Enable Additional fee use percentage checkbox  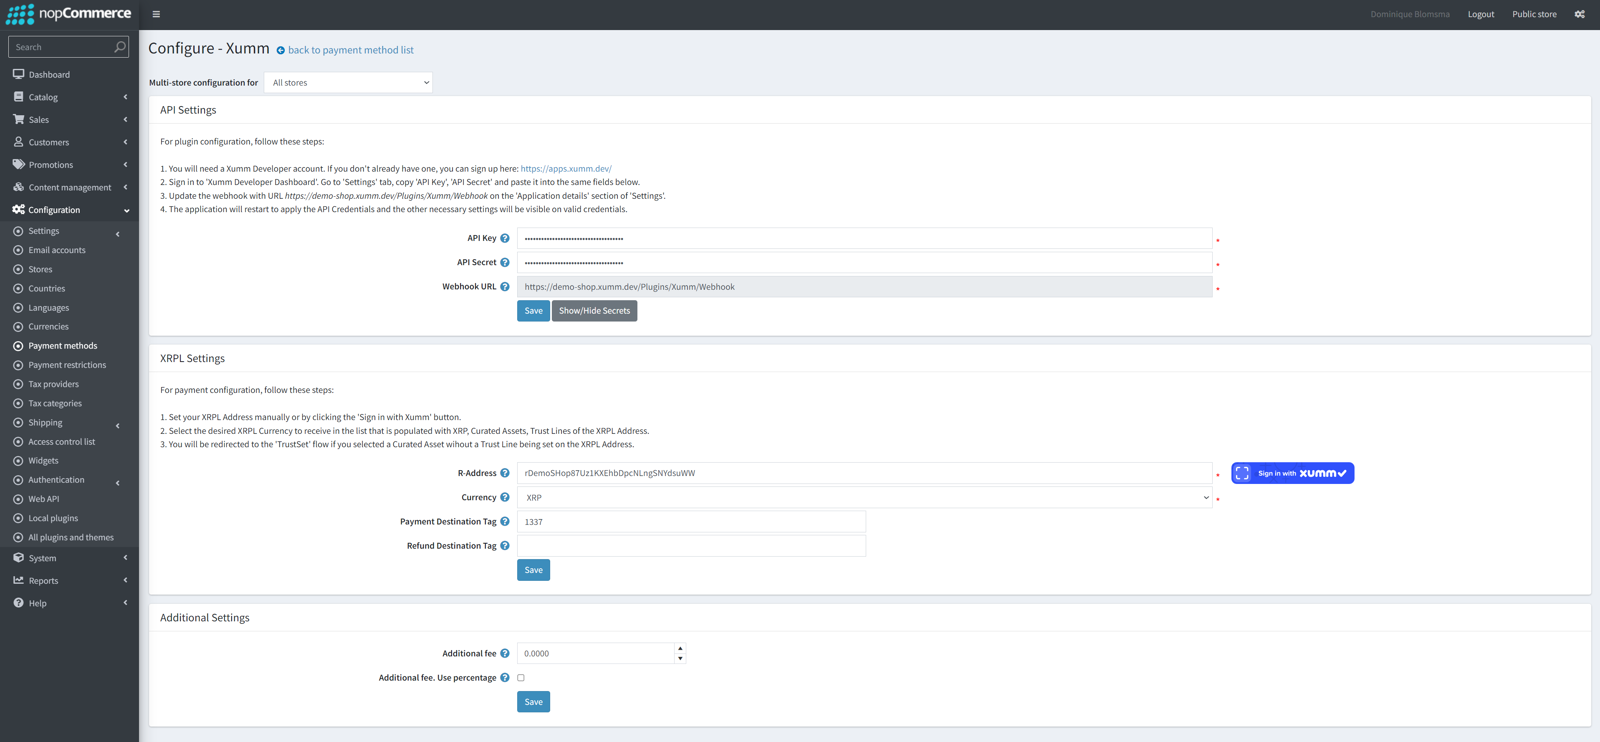point(521,678)
